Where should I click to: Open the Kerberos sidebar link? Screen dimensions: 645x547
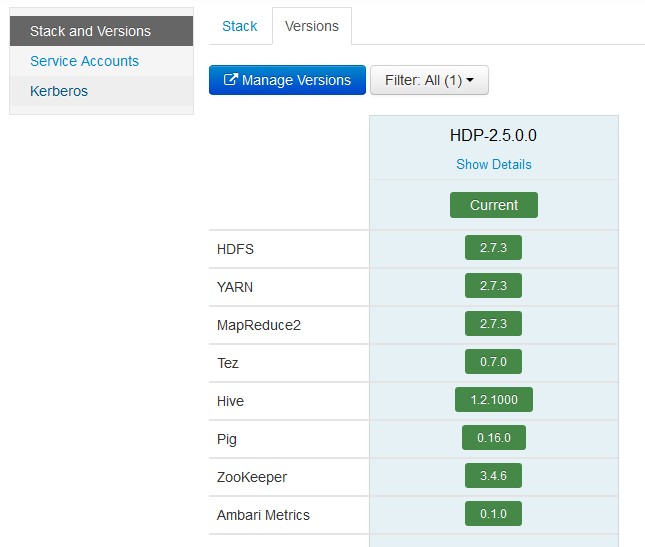[59, 91]
